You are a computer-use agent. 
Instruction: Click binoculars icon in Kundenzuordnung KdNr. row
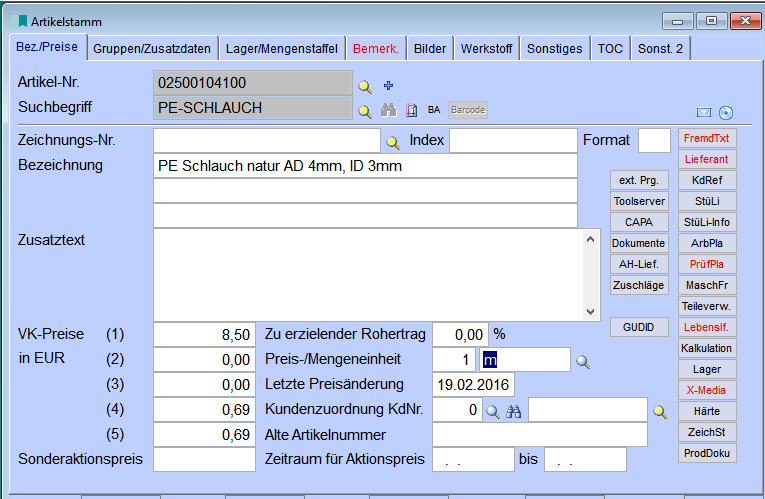tap(514, 410)
